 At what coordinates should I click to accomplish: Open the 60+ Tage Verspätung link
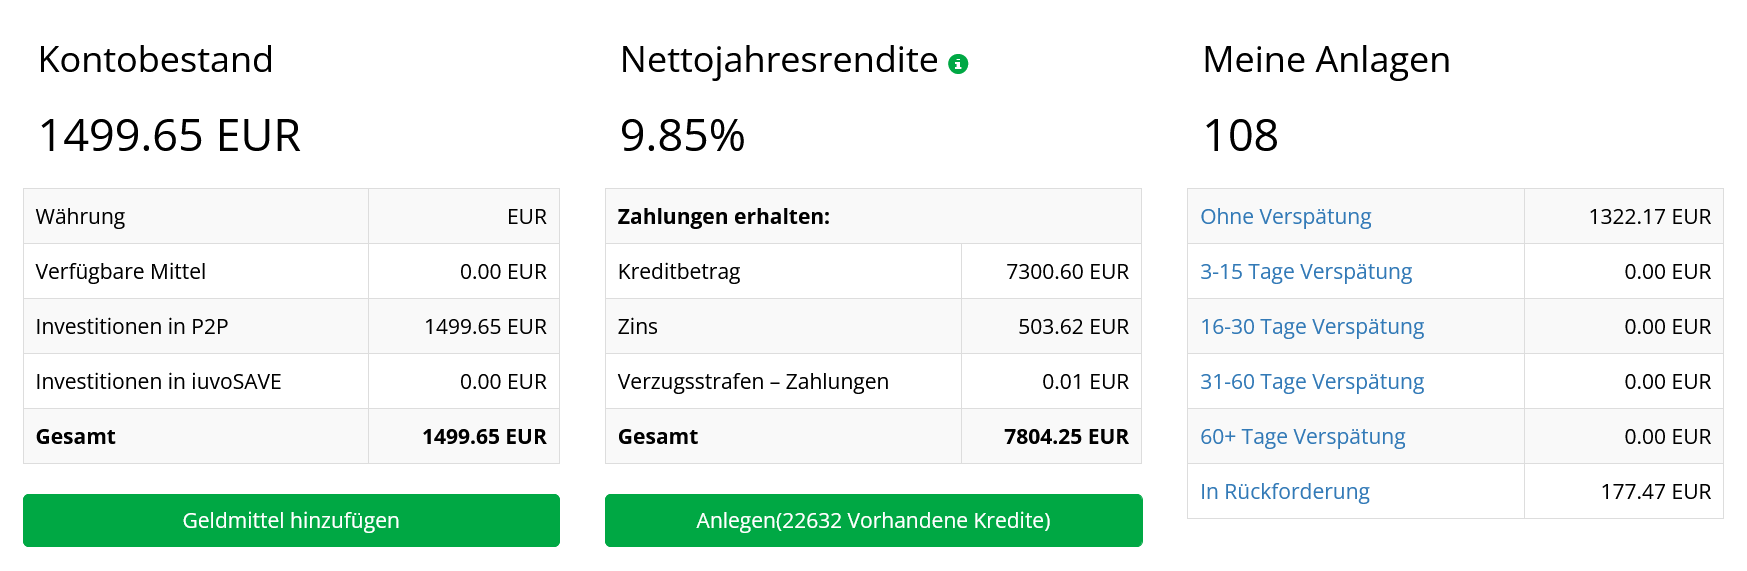tap(1302, 437)
